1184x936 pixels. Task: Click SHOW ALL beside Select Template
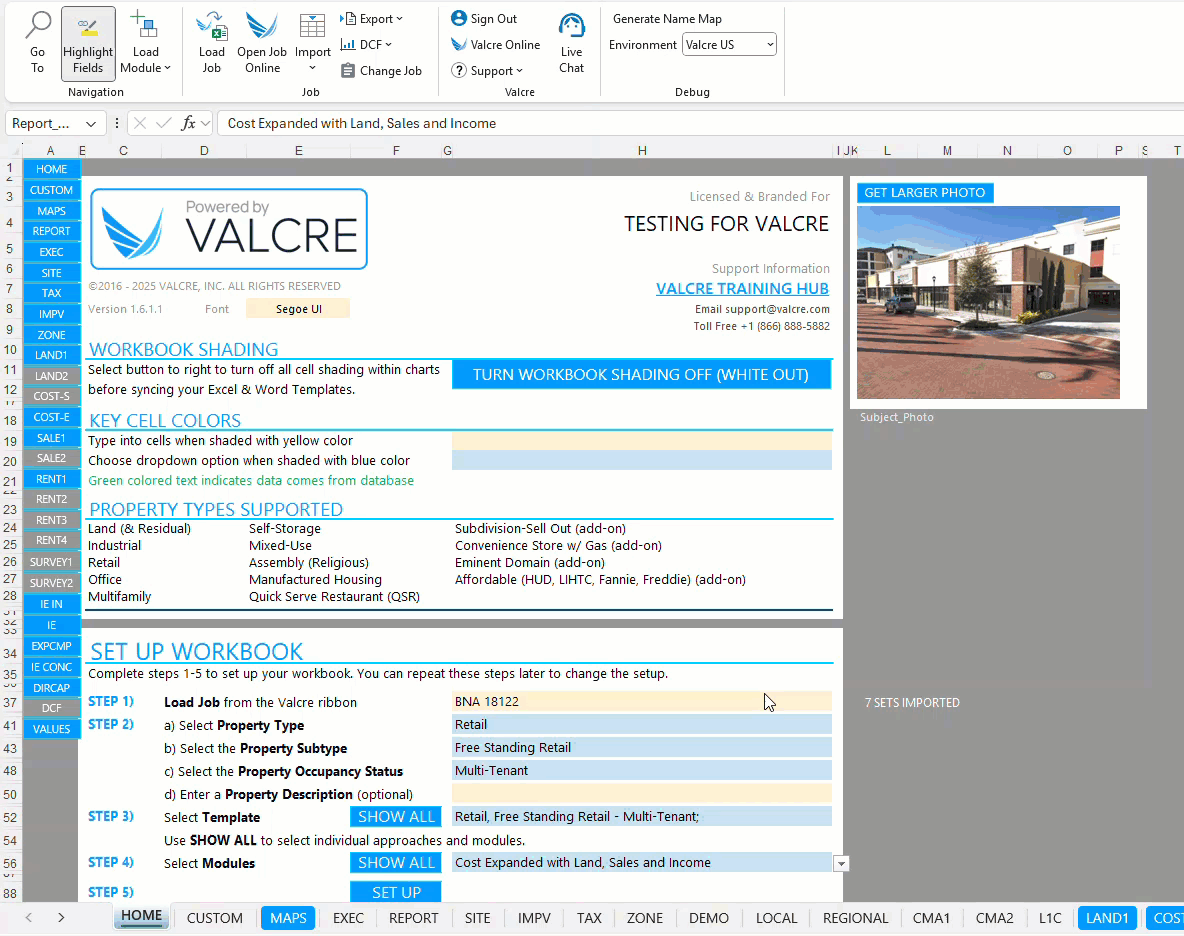point(396,817)
